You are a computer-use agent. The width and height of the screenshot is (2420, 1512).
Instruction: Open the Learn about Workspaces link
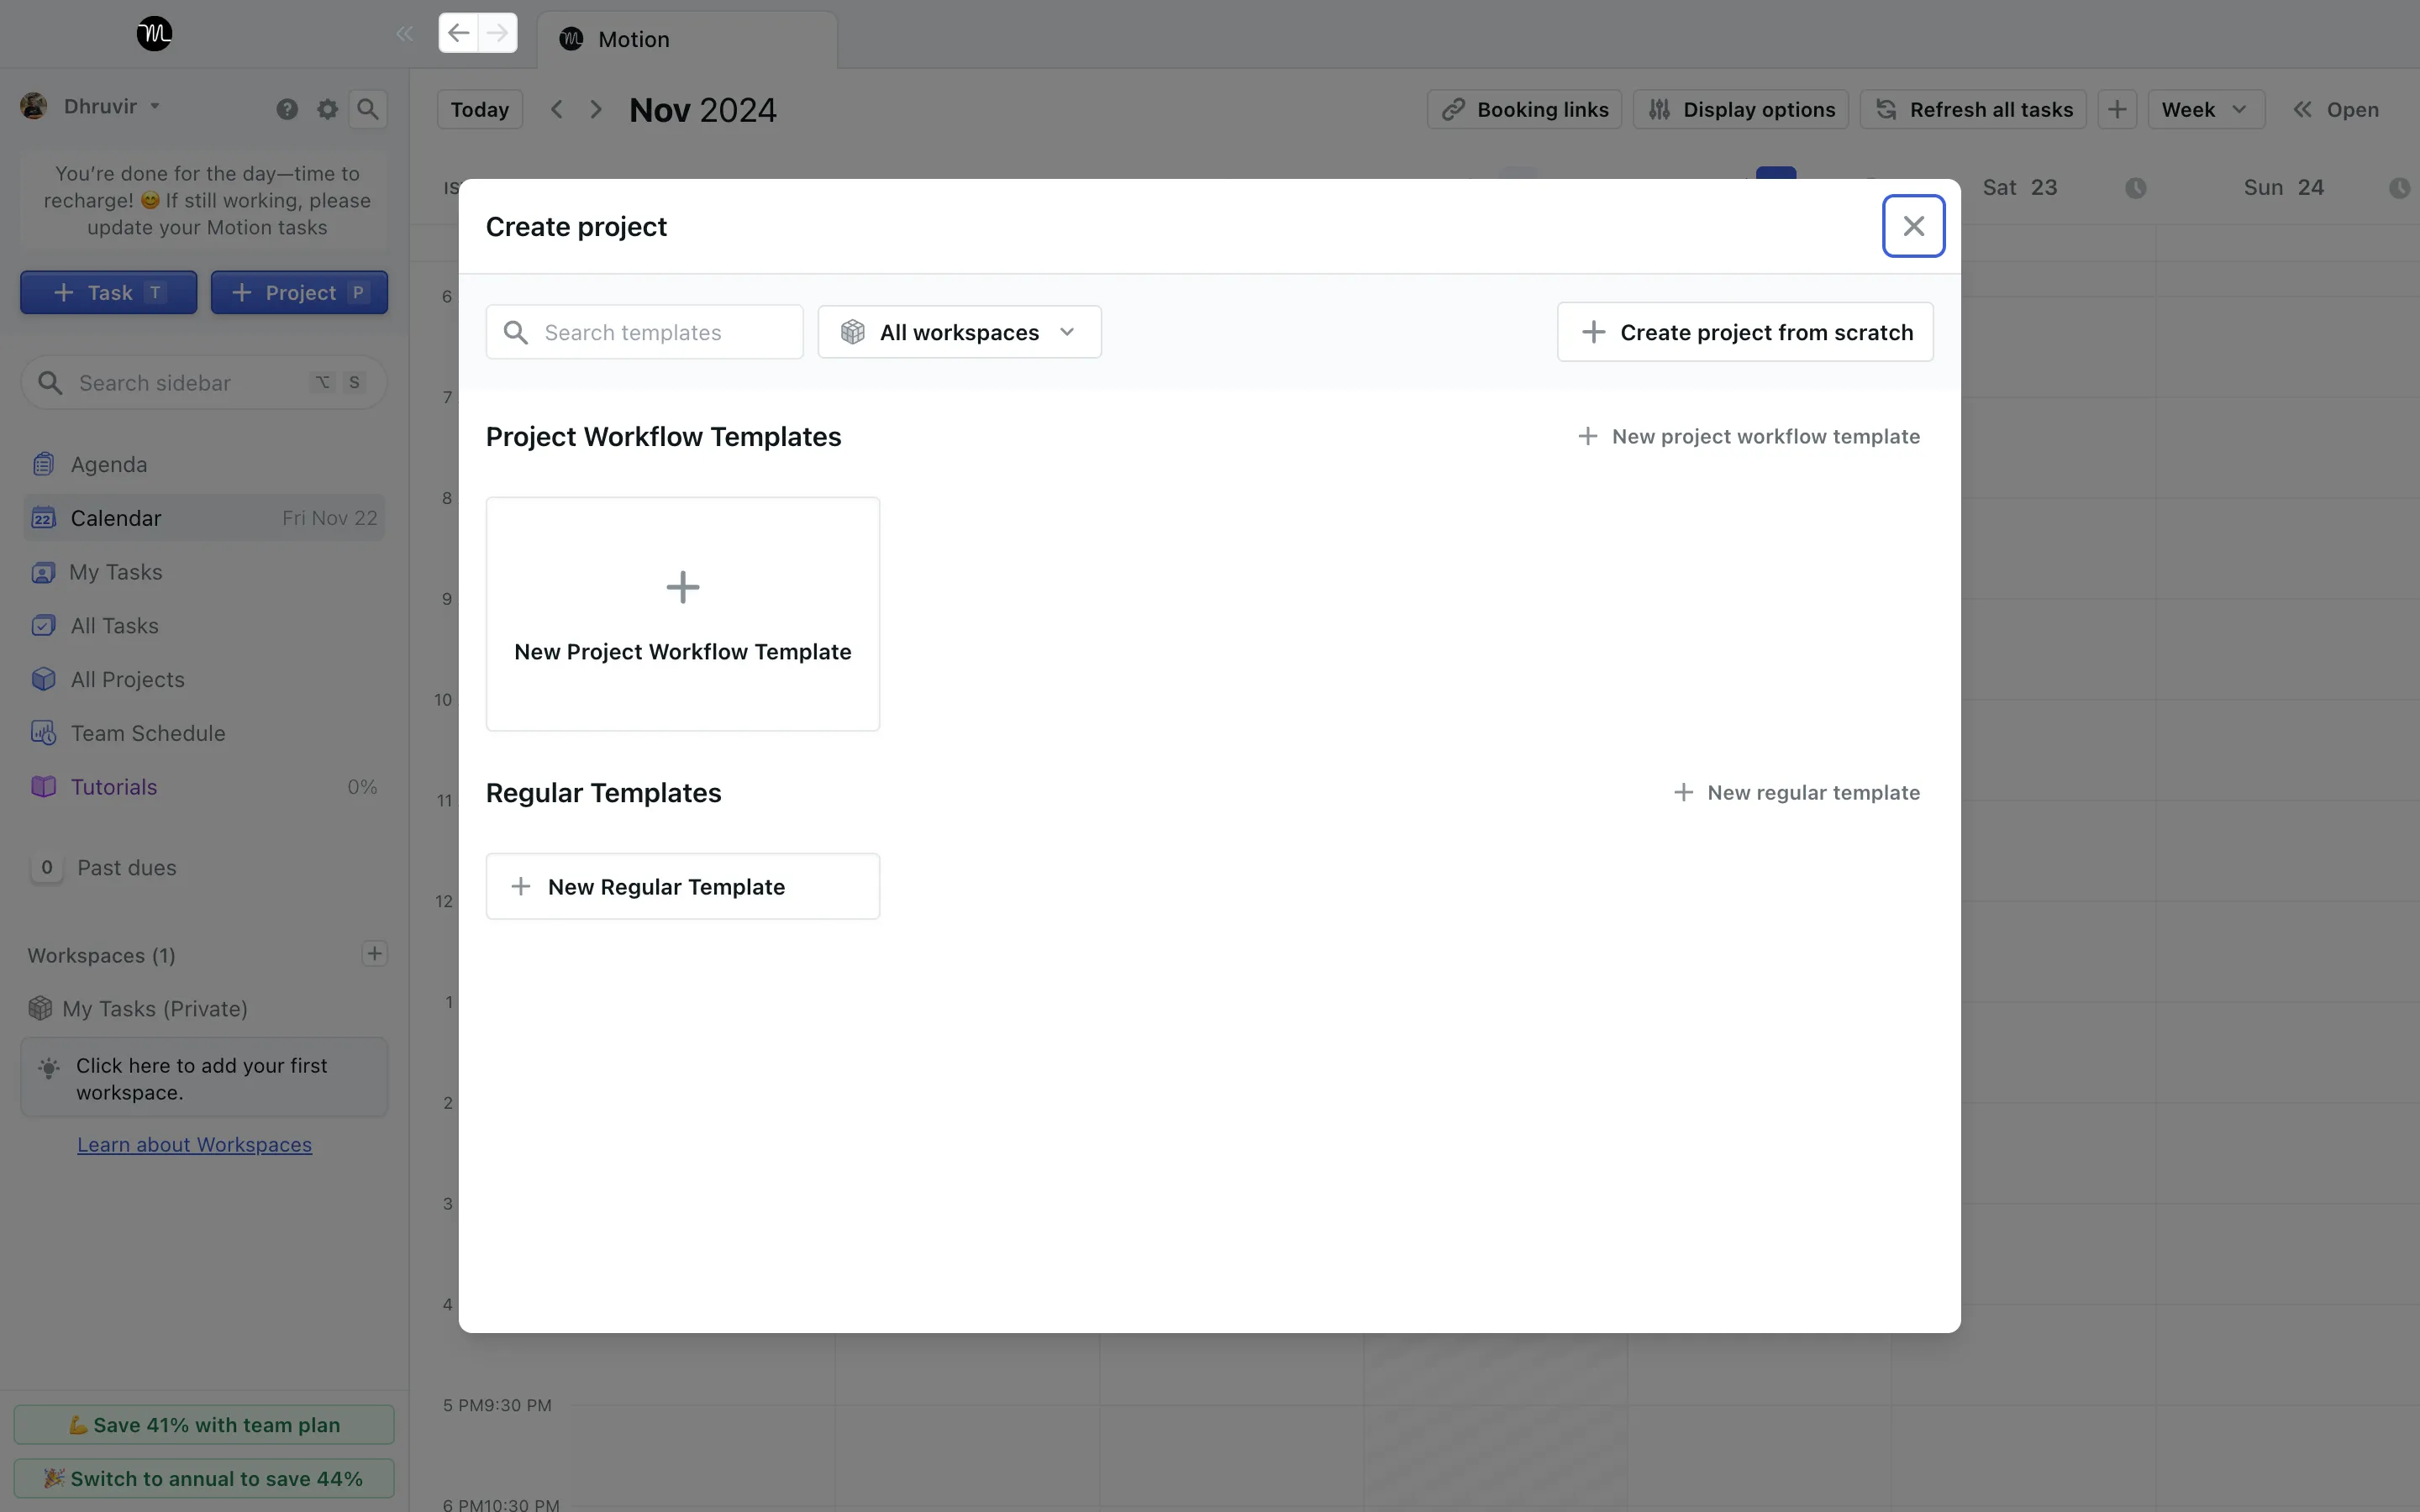pyautogui.click(x=194, y=1145)
